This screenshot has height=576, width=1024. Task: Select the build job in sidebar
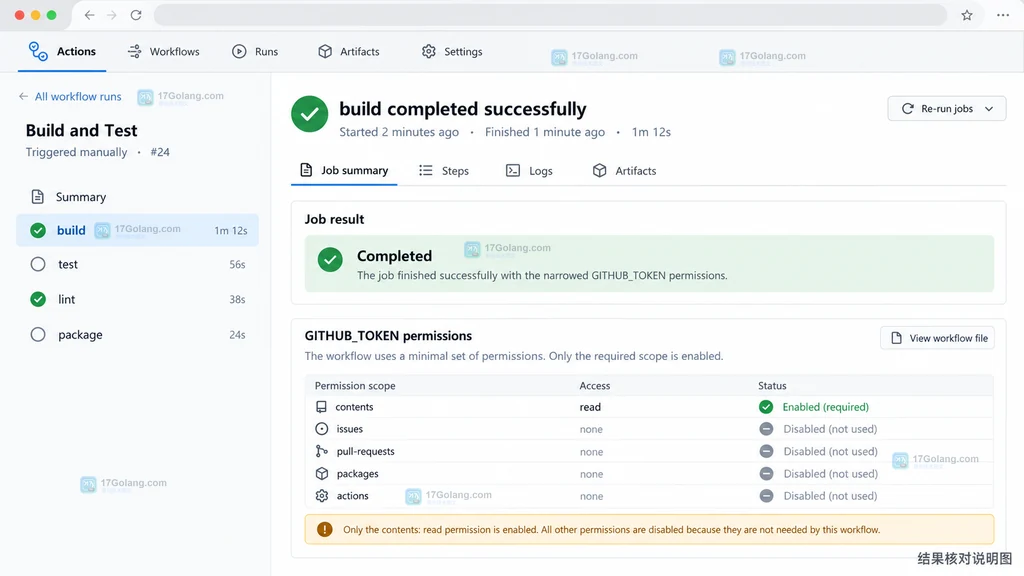tap(137, 230)
